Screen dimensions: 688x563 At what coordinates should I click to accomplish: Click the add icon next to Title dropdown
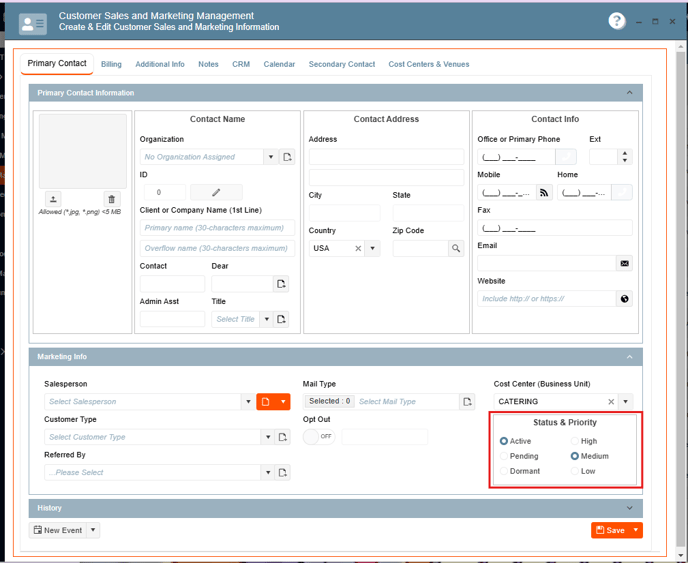coord(281,319)
